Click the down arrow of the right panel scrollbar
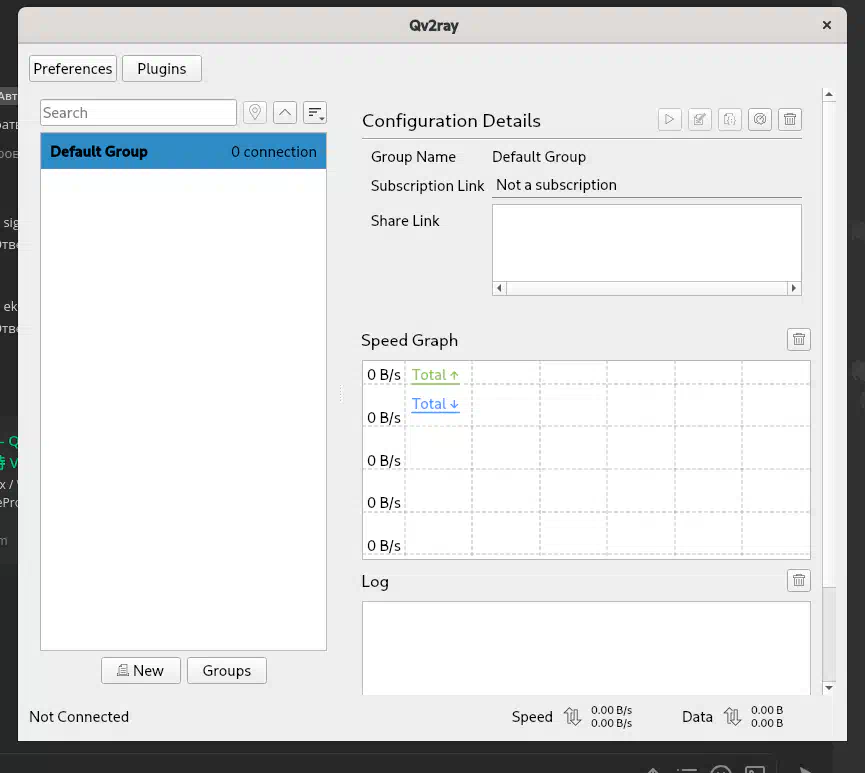865x773 pixels. (829, 687)
